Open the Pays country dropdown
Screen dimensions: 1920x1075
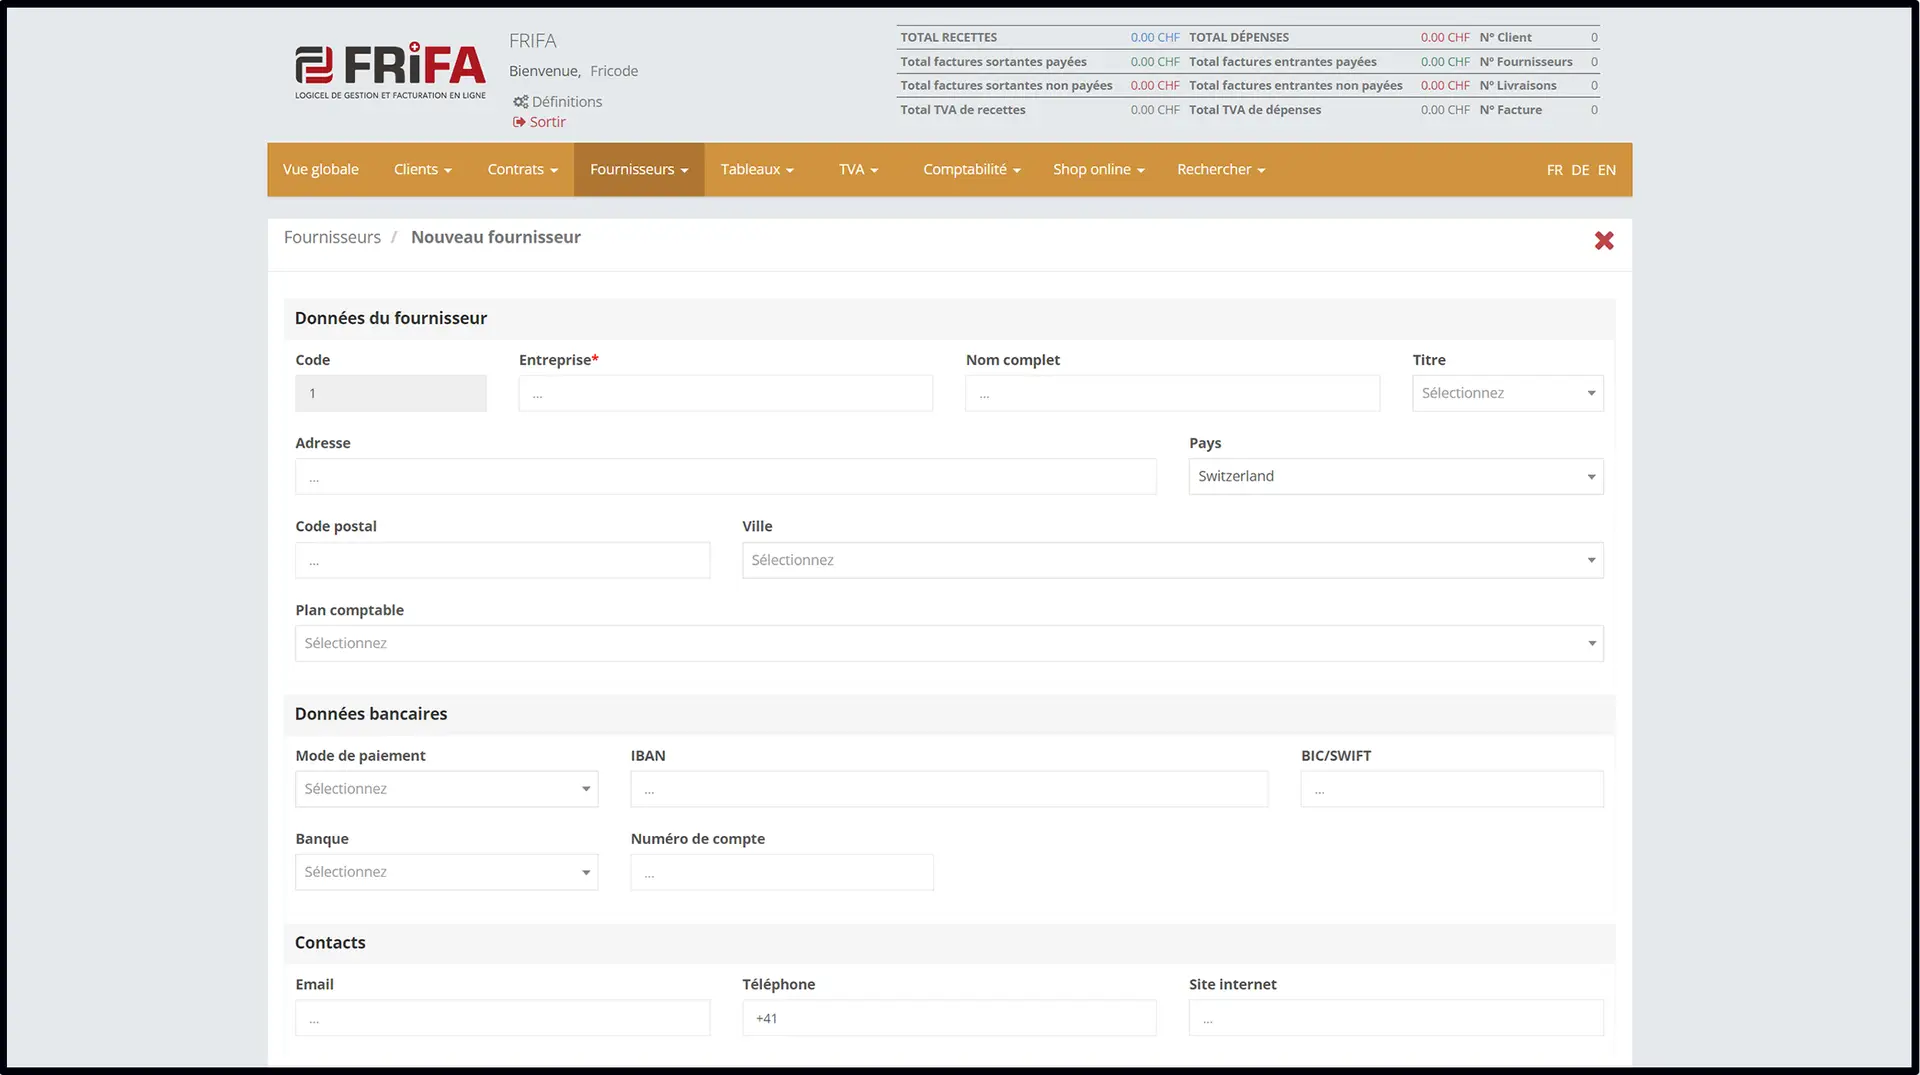(x=1396, y=476)
